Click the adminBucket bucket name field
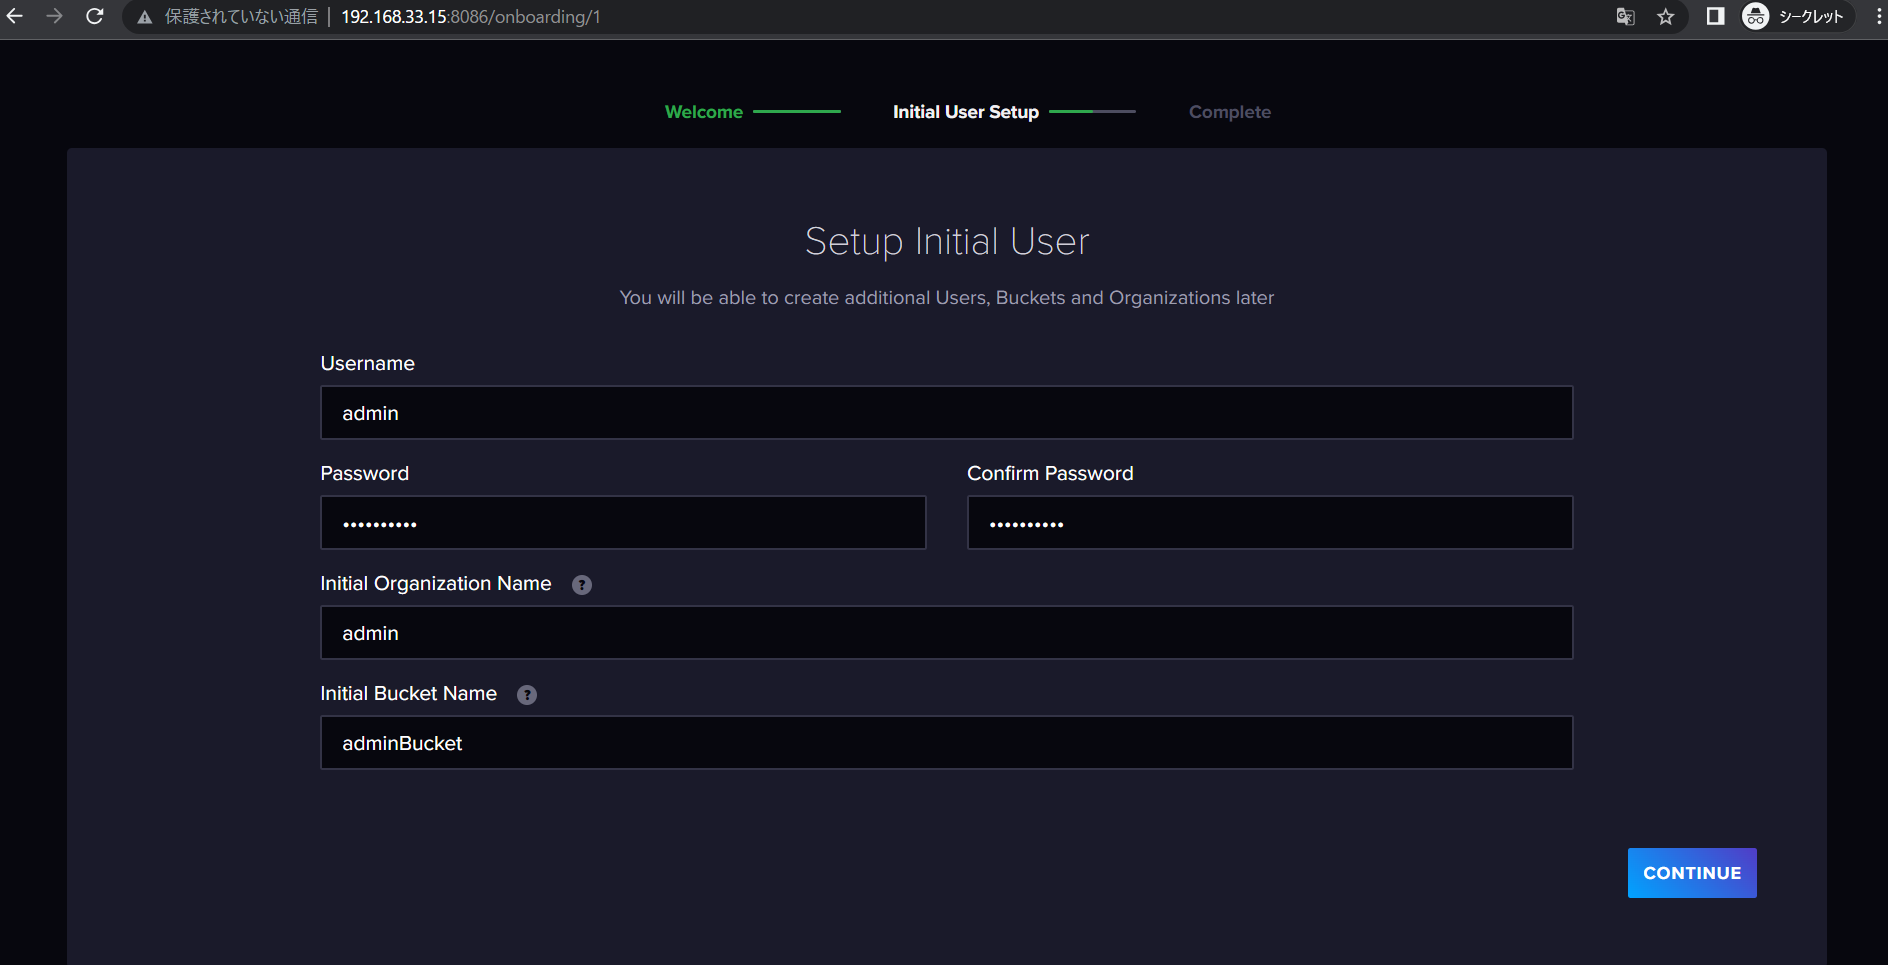This screenshot has height=965, width=1888. [945, 743]
